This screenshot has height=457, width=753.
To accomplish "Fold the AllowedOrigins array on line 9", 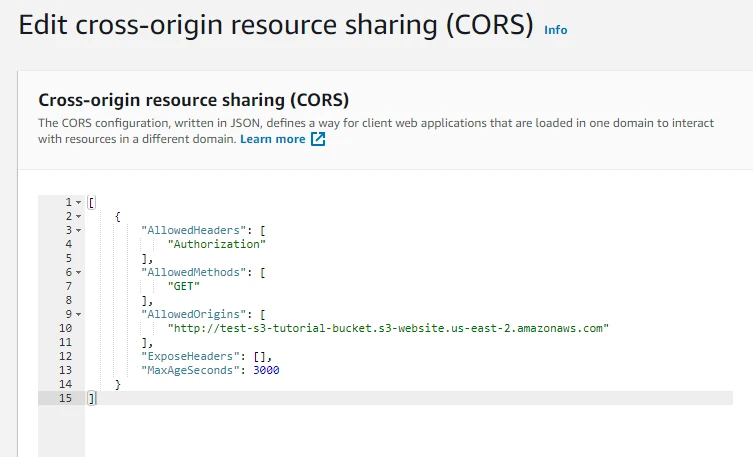I will pyautogui.click(x=79, y=314).
